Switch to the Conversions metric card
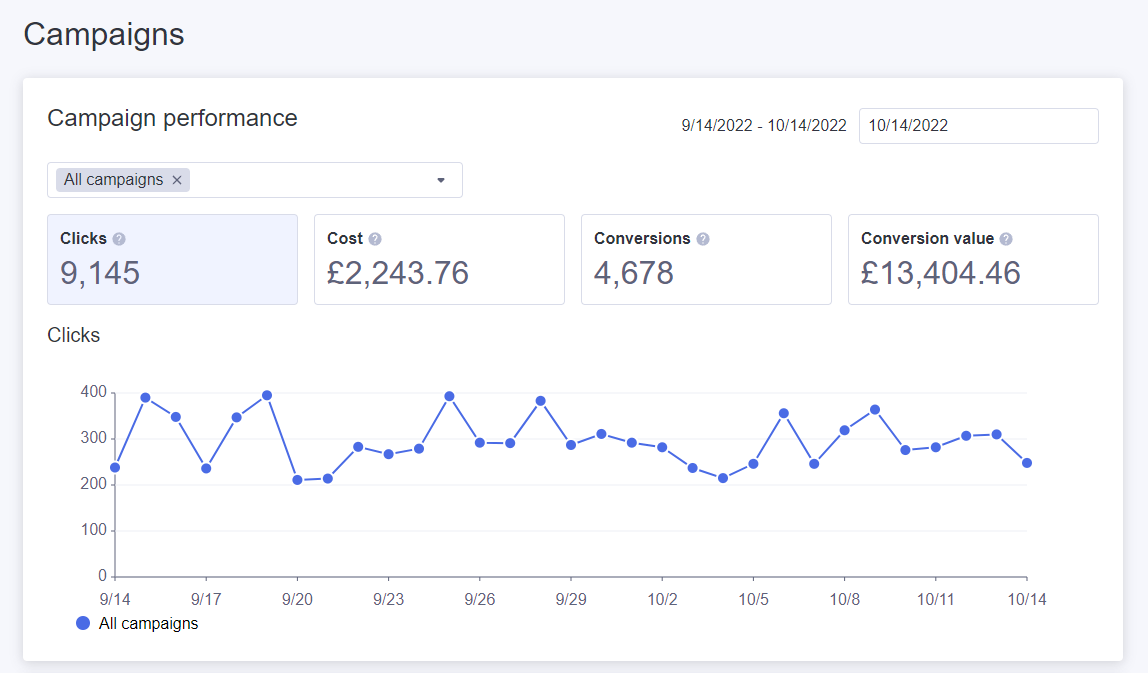This screenshot has width=1148, height=673. pyautogui.click(x=707, y=259)
